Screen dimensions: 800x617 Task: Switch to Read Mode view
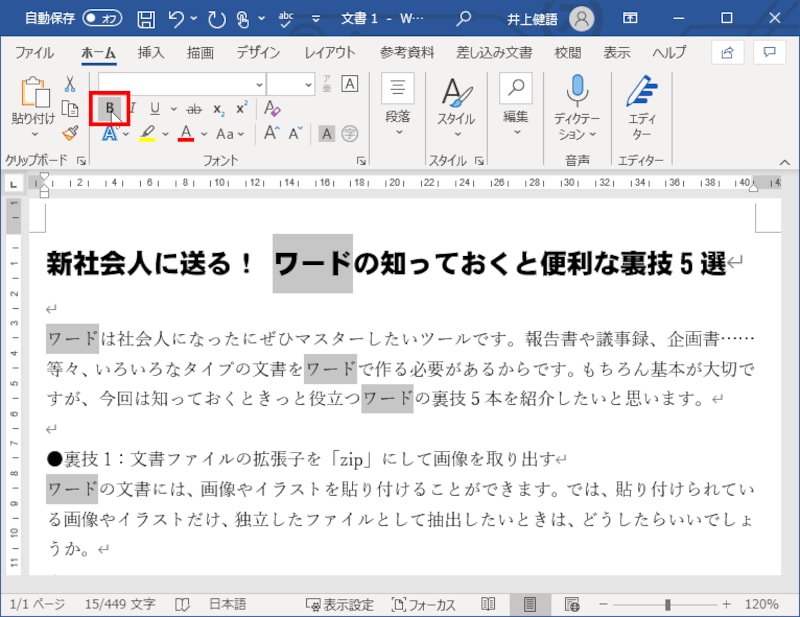coord(490,604)
